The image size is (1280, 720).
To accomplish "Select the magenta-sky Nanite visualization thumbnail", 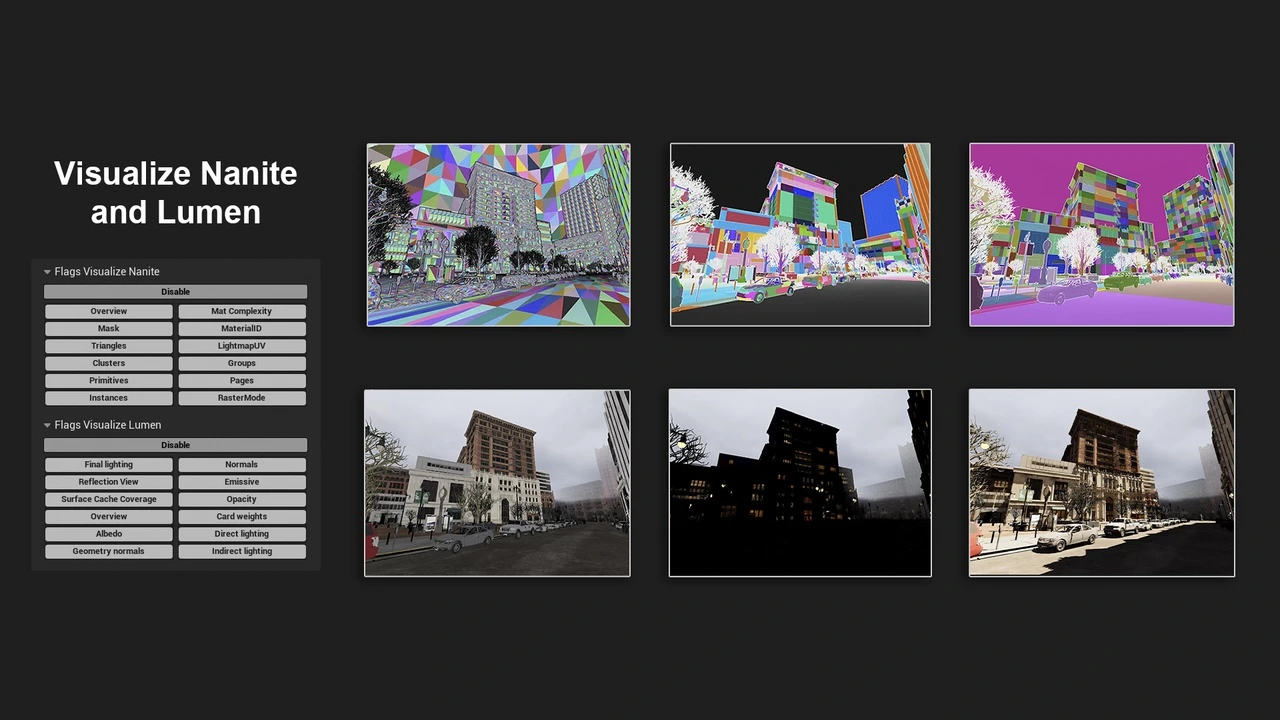I will coord(1101,235).
